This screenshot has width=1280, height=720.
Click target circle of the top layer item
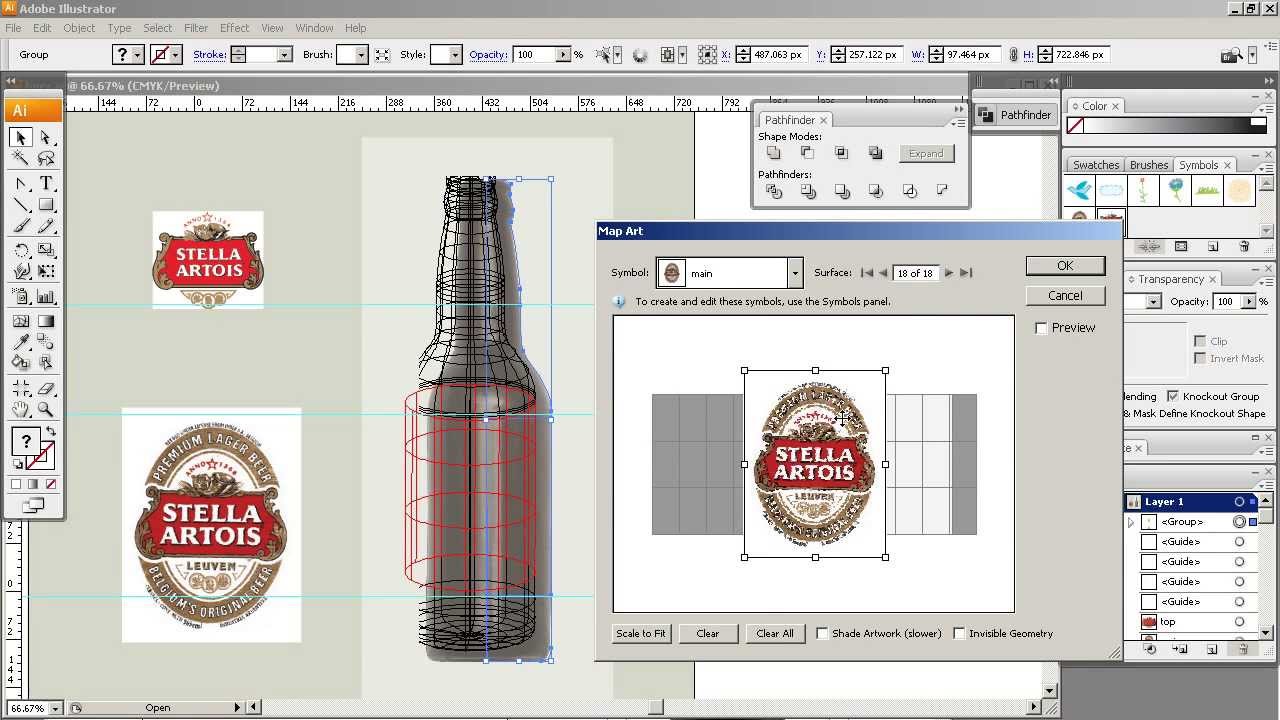click(x=1239, y=622)
